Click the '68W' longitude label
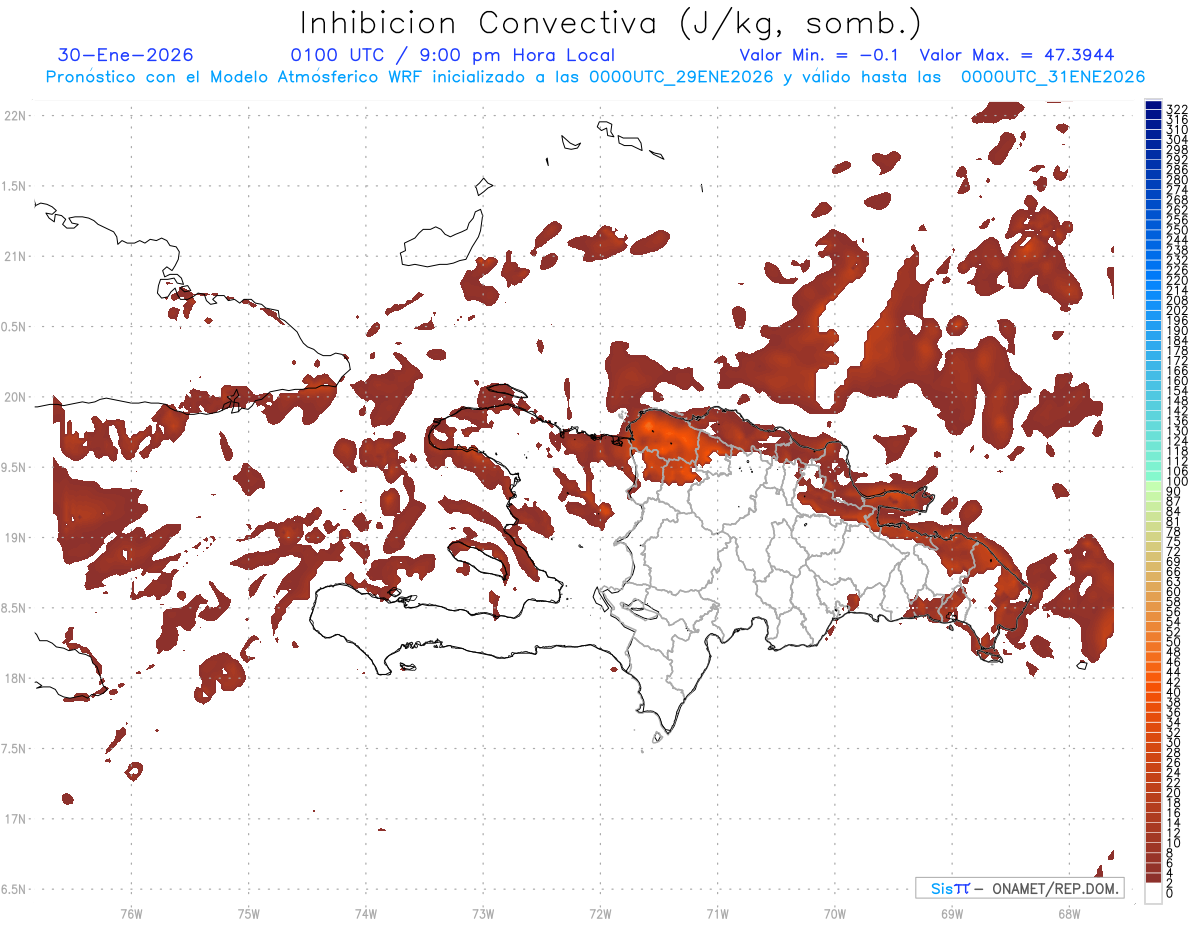Screen dimensions: 1200x927 pos(1069,913)
